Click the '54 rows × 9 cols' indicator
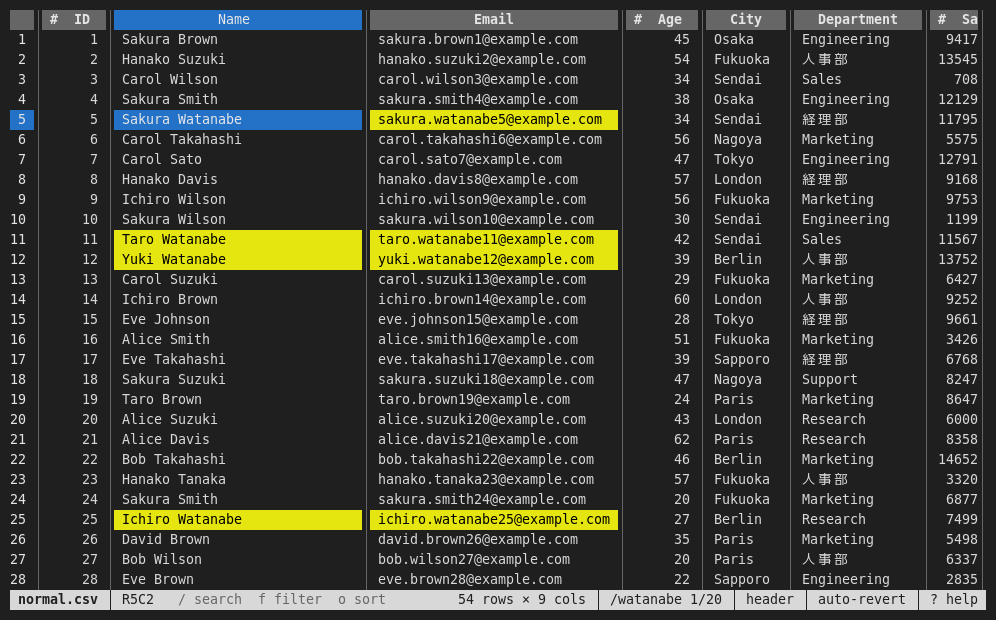996x620 pixels. 522,599
